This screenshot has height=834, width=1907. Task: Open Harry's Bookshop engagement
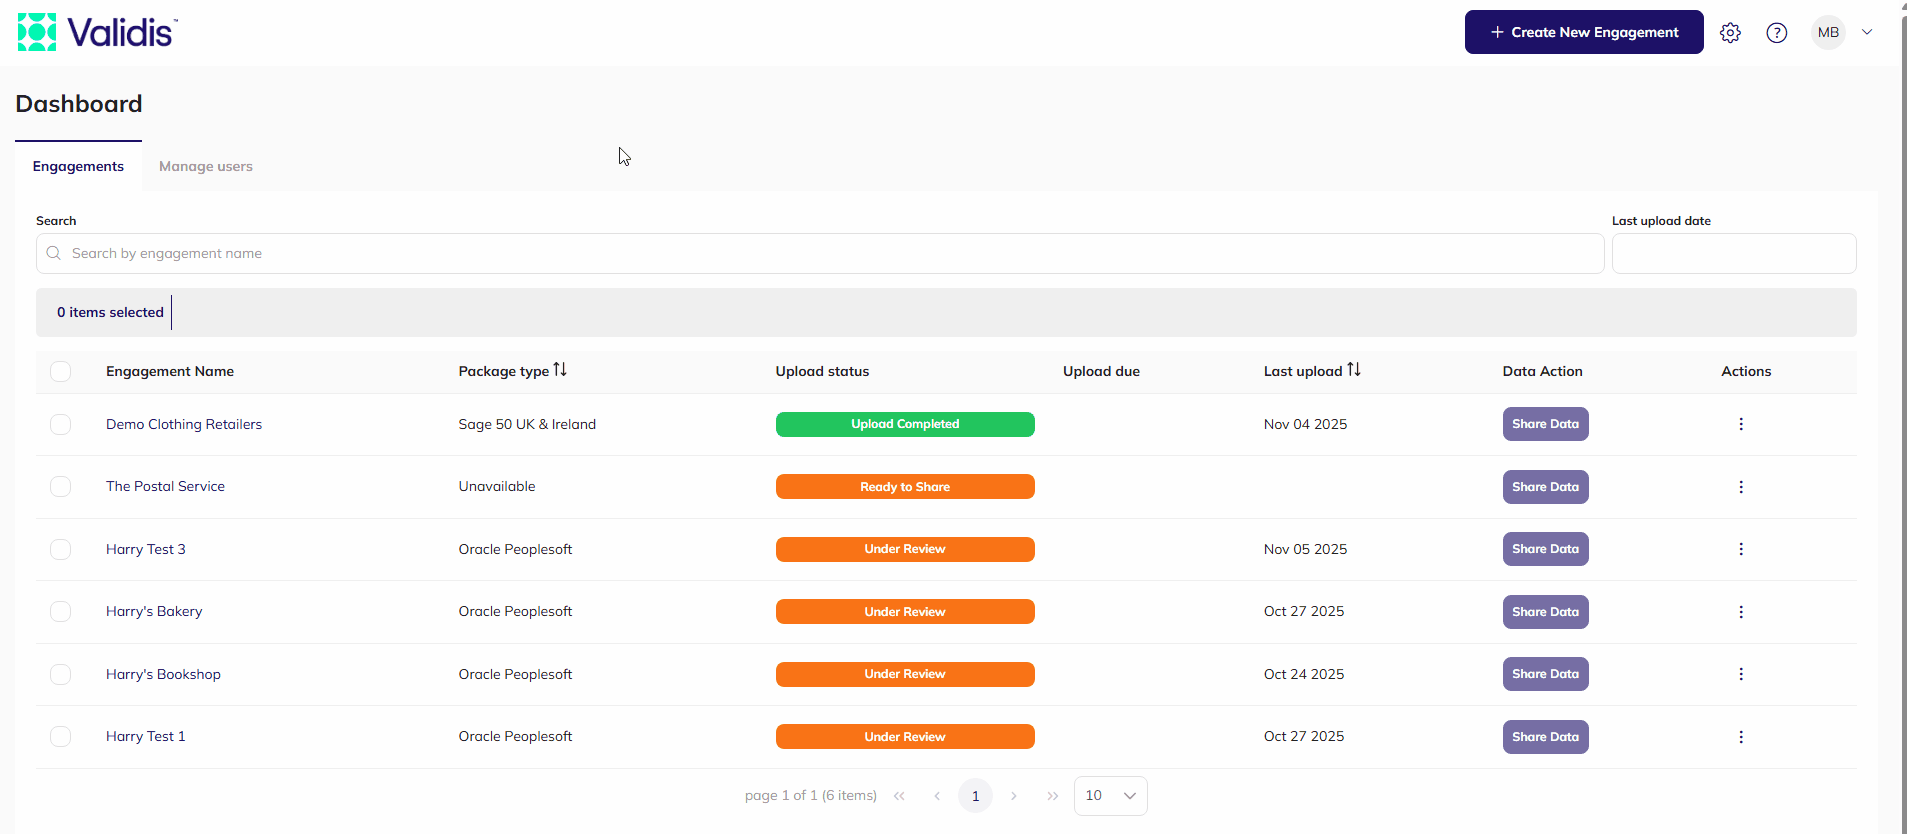tap(163, 674)
